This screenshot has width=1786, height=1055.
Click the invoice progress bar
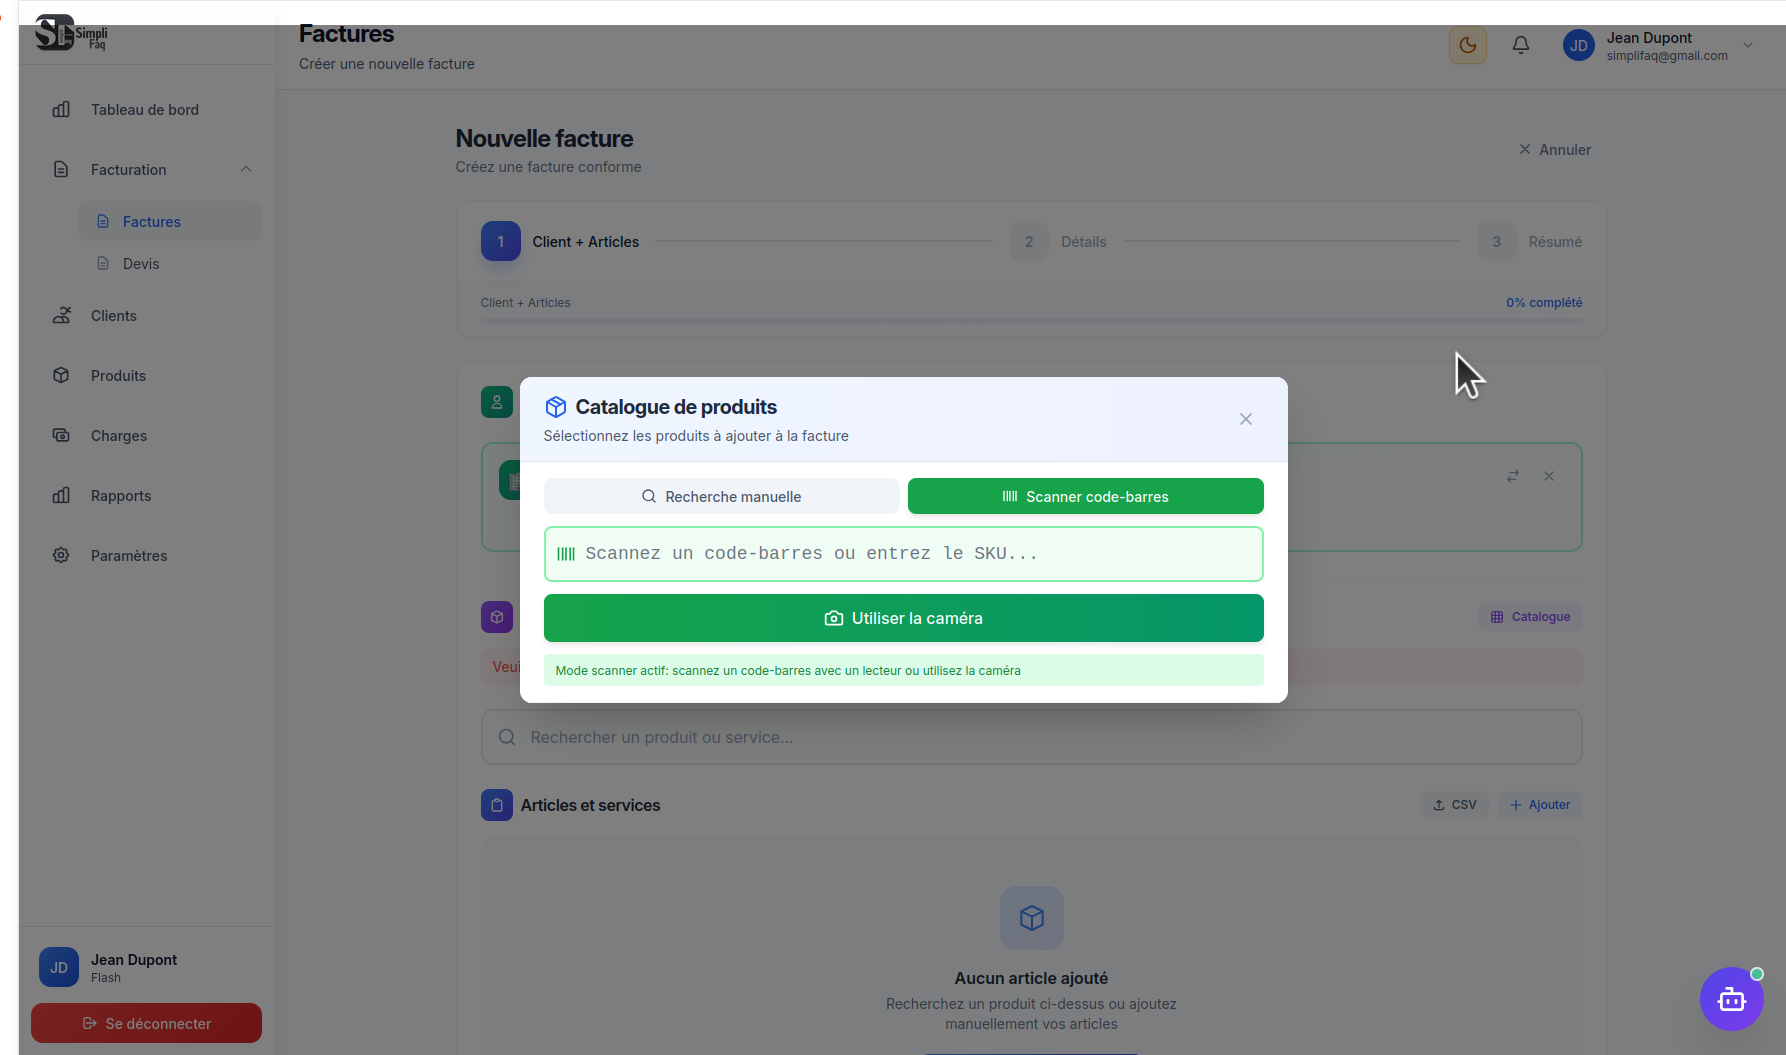click(x=1031, y=321)
